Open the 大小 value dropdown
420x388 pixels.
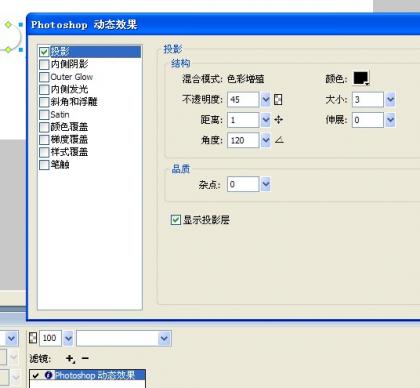point(390,100)
